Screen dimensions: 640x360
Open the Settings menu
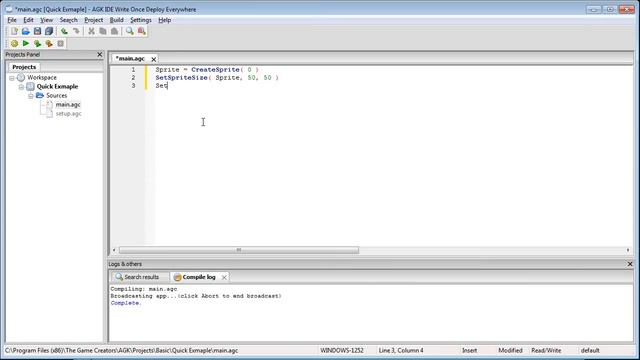141,20
